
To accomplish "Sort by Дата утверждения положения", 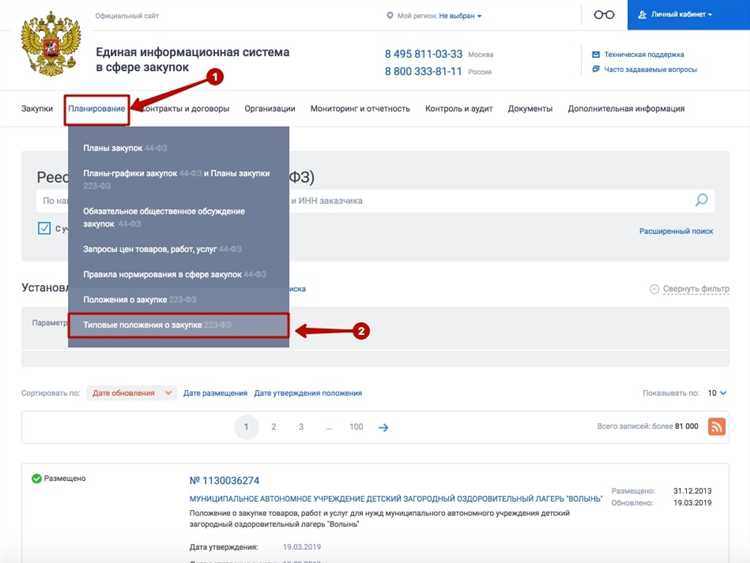I will tap(308, 393).
